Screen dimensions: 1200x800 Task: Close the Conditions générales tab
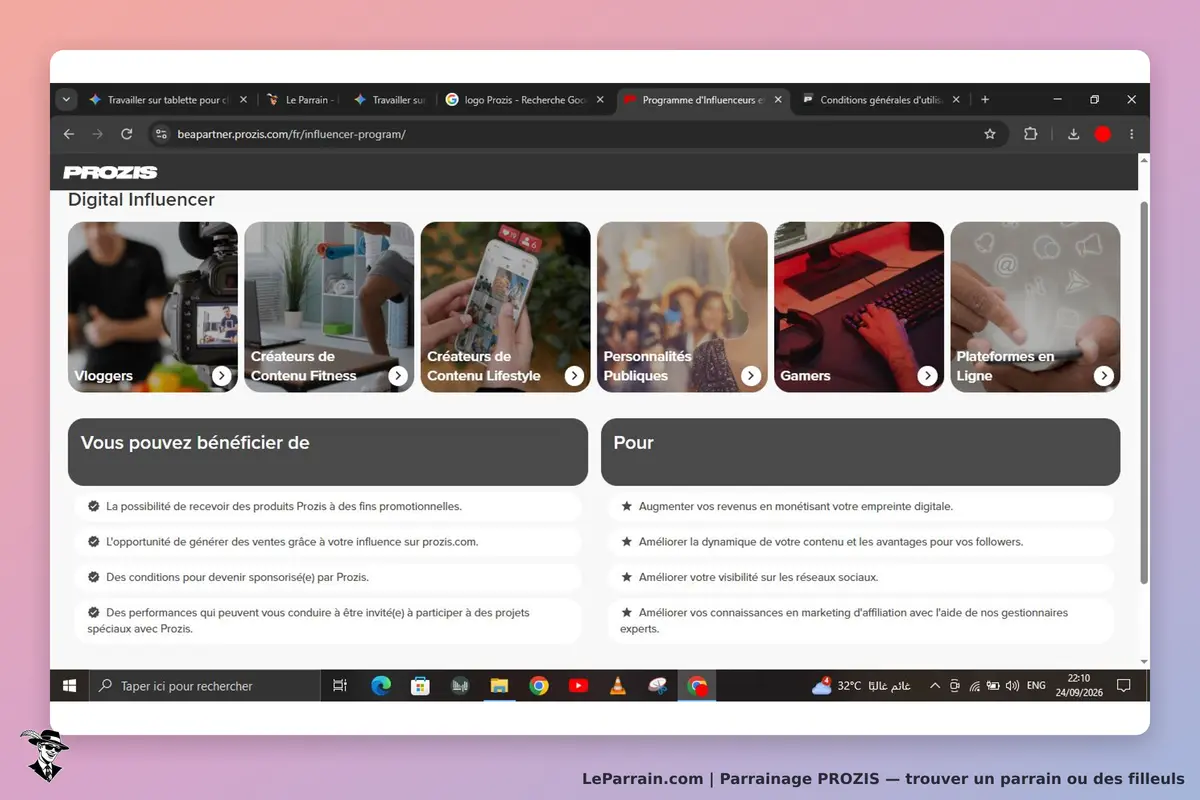pyautogui.click(x=956, y=100)
